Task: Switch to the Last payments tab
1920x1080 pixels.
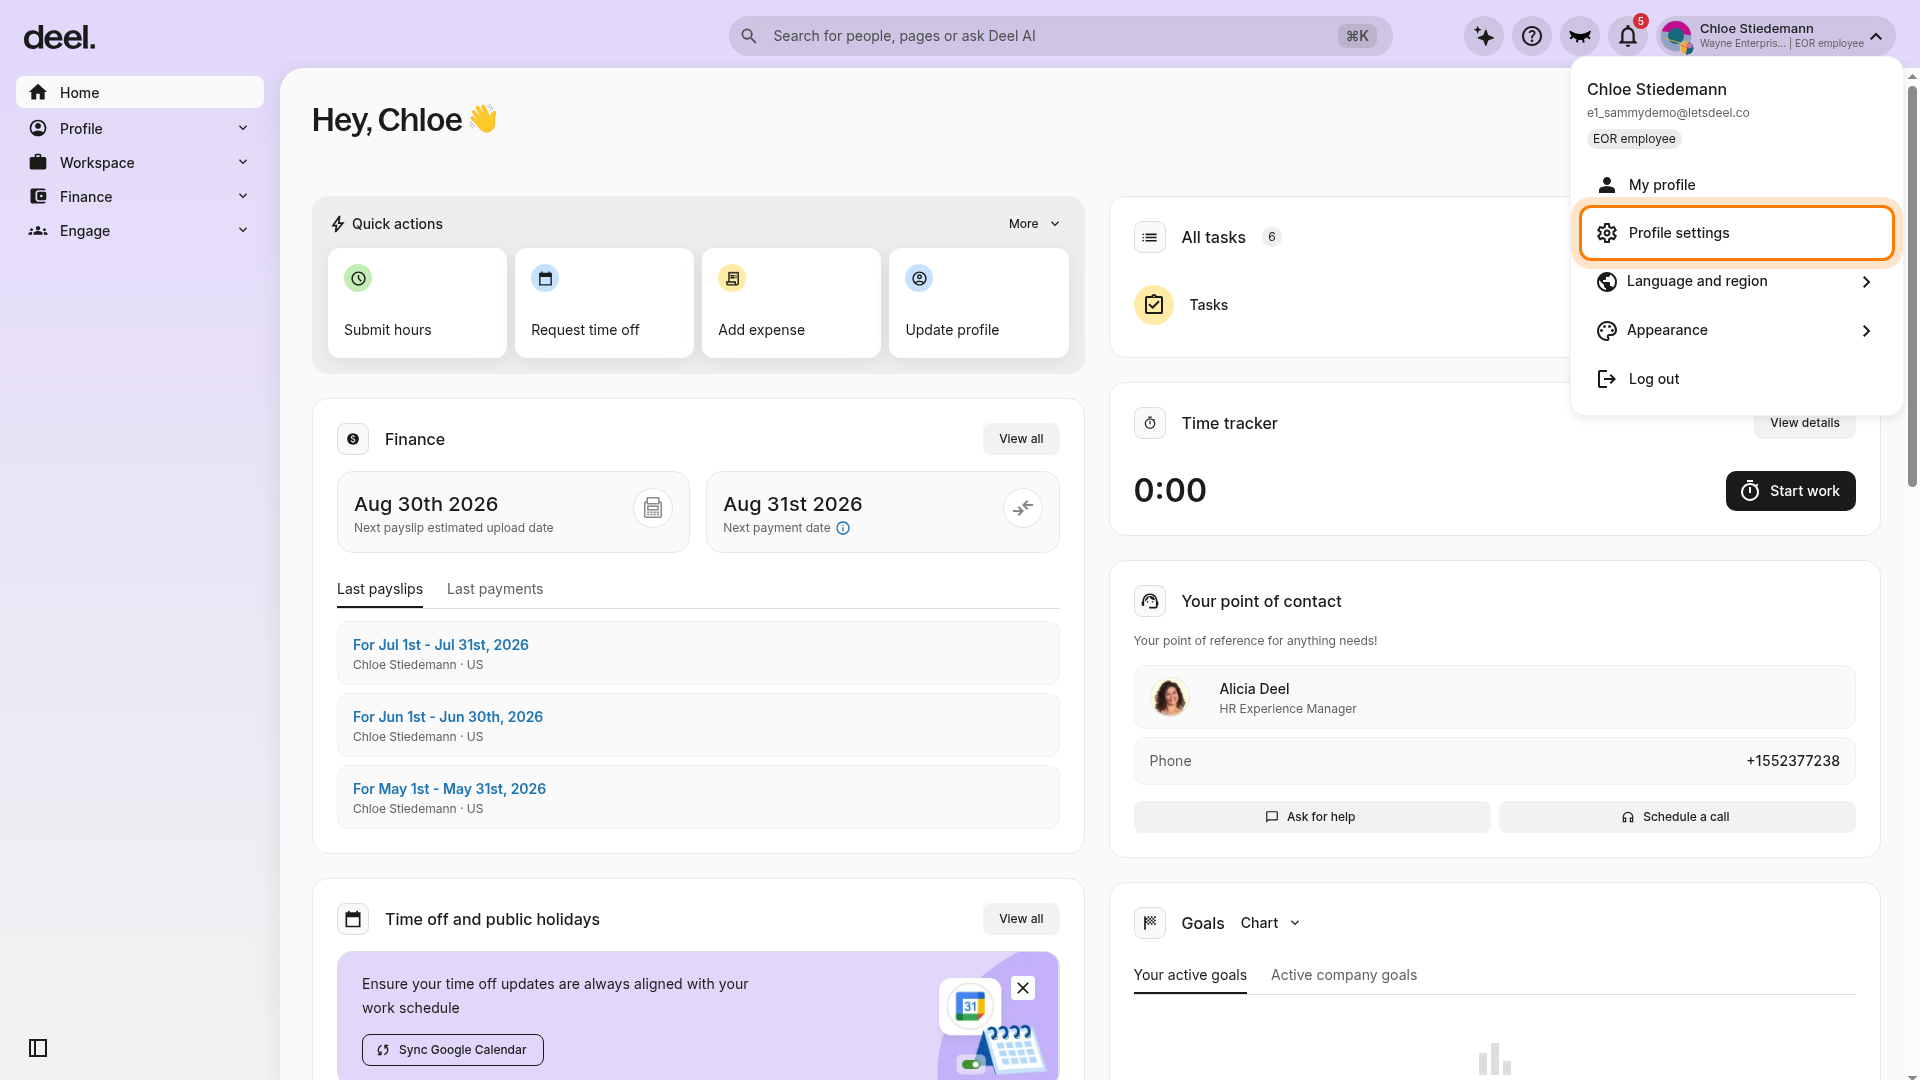Action: click(x=495, y=589)
